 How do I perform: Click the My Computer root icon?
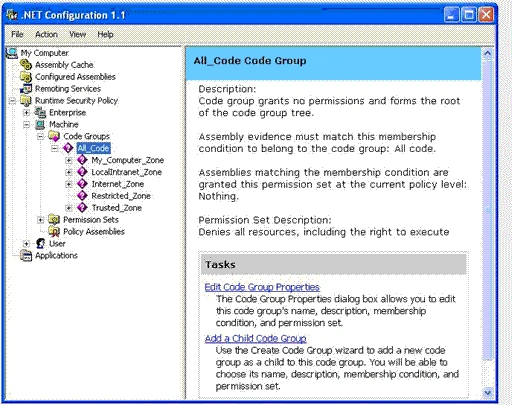pyautogui.click(x=12, y=53)
